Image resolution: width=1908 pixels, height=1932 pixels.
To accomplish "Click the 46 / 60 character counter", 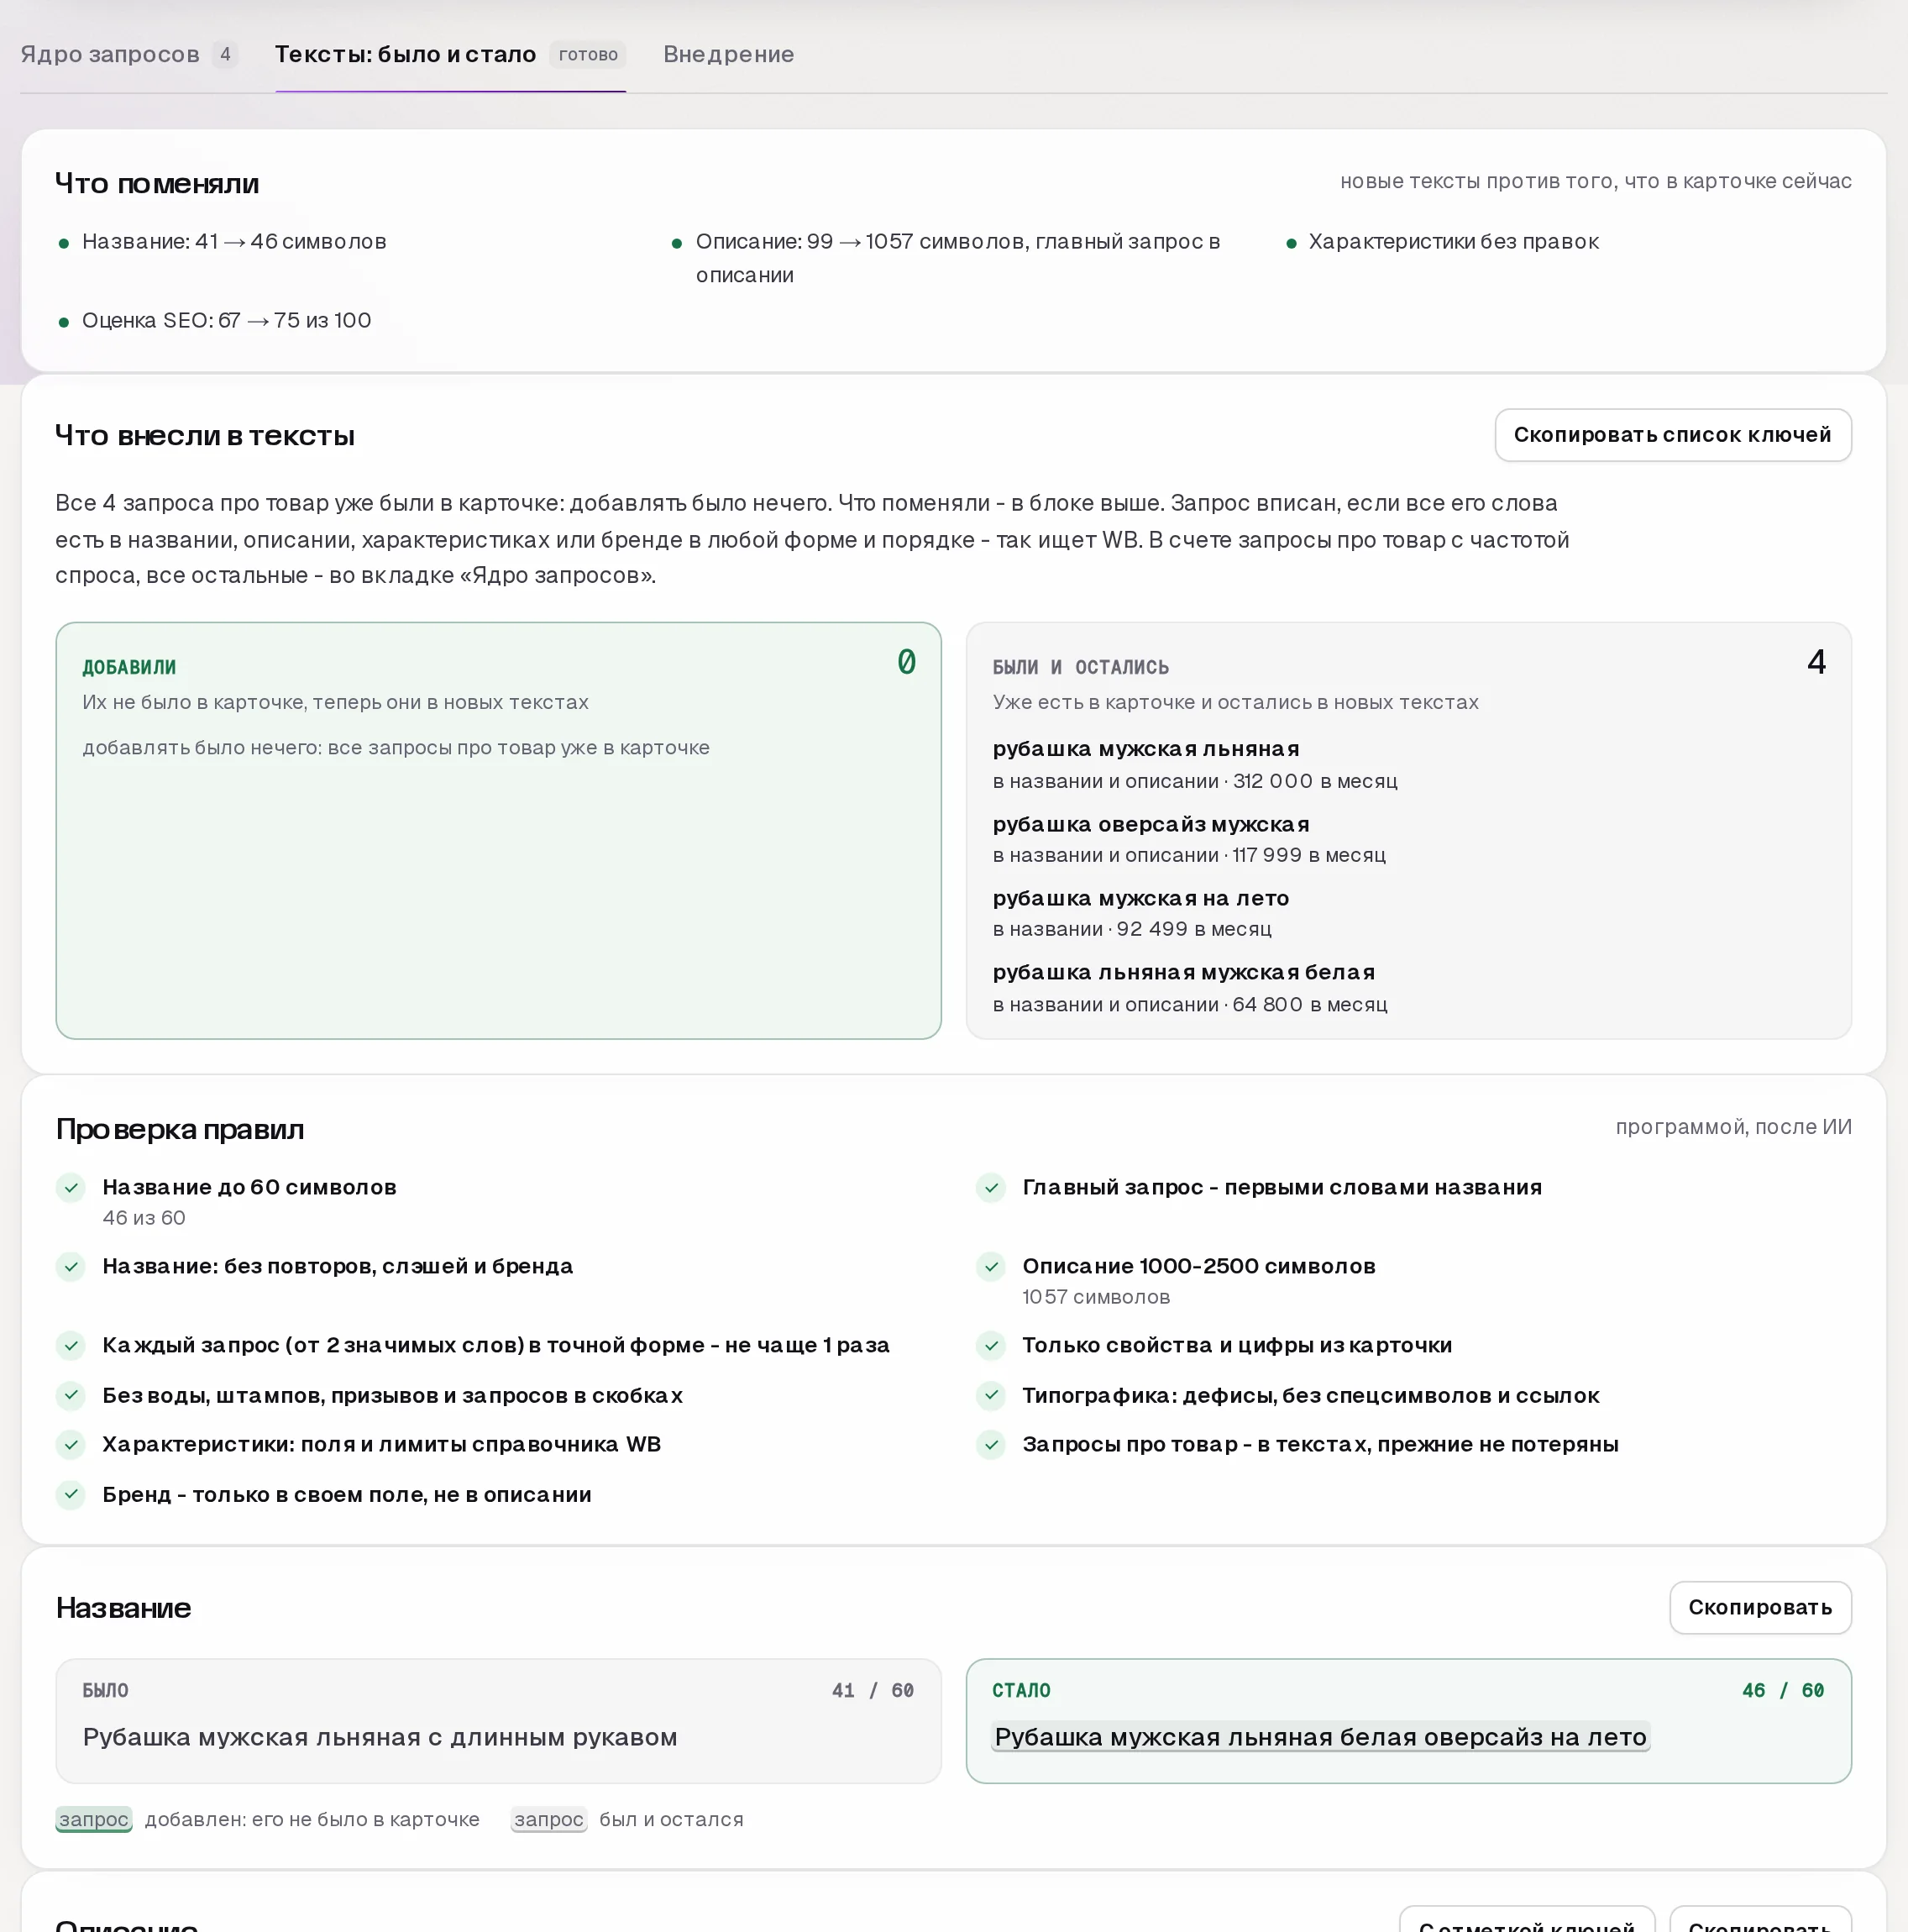I will click(x=1783, y=1690).
